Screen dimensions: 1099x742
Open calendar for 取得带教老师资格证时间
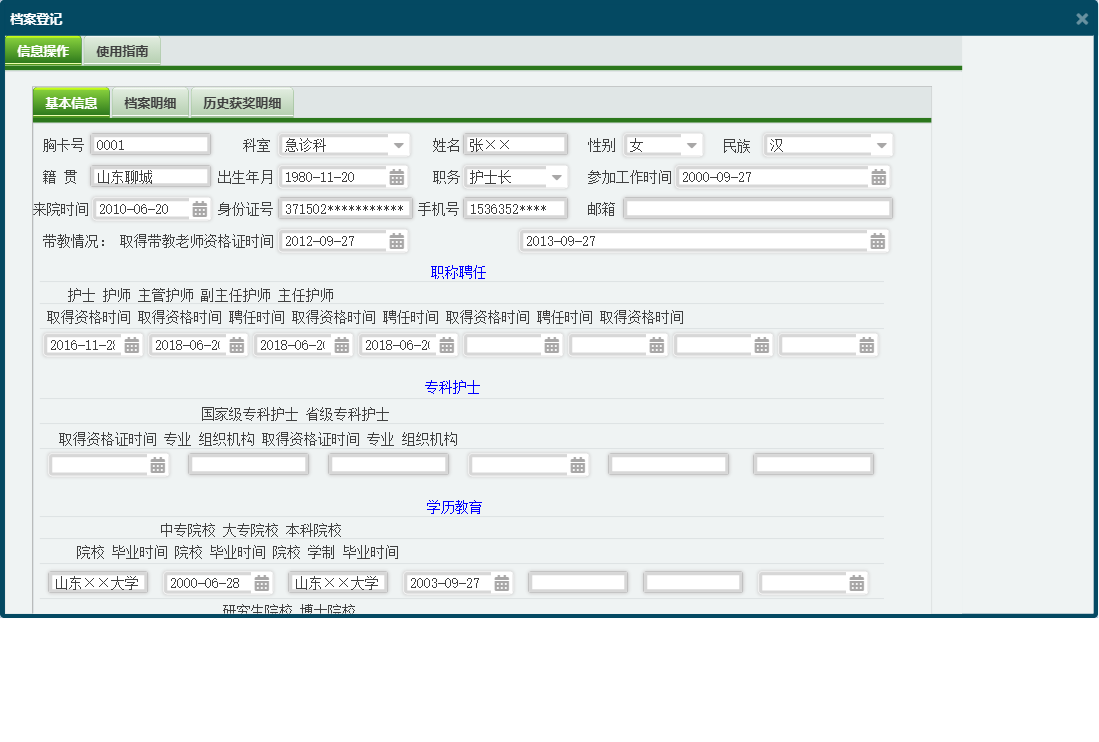click(x=396, y=240)
